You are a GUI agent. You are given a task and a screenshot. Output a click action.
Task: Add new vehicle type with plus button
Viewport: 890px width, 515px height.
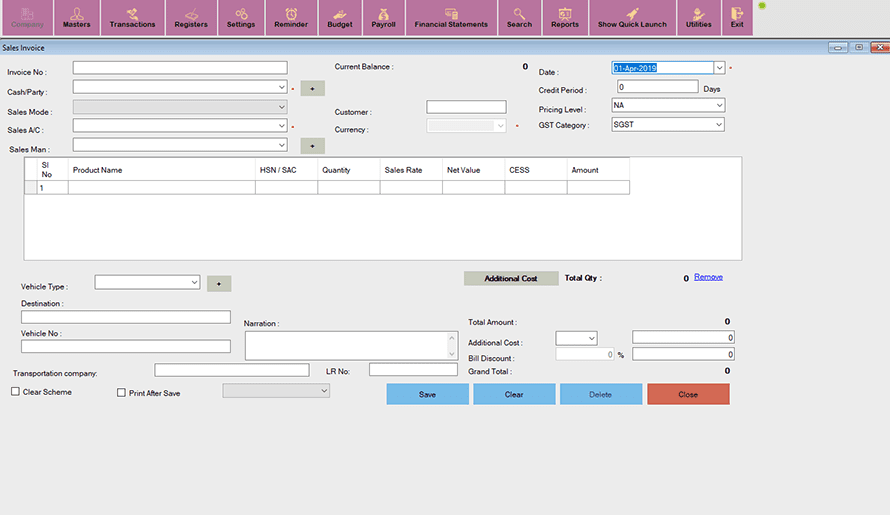coord(219,283)
